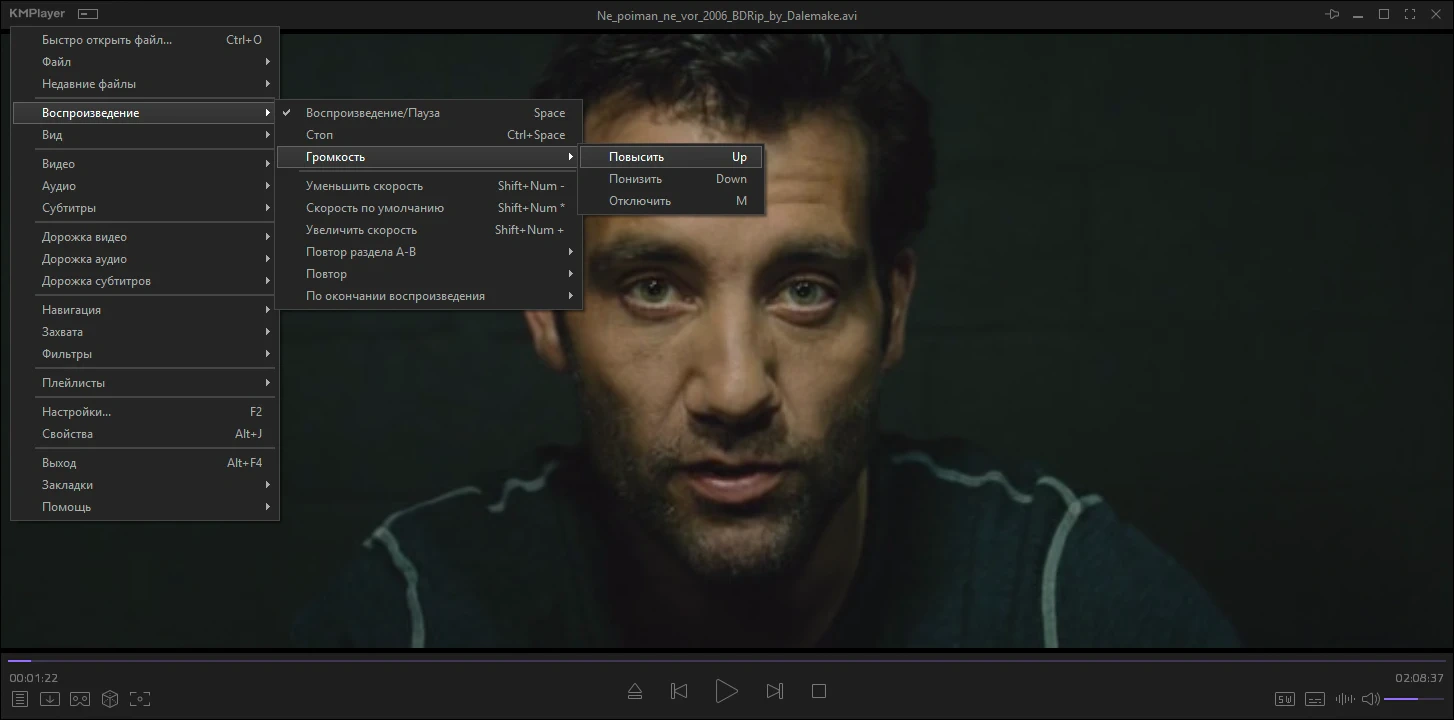Click the video seek progress bar
Viewport: 1454px width, 720px height.
point(726,661)
